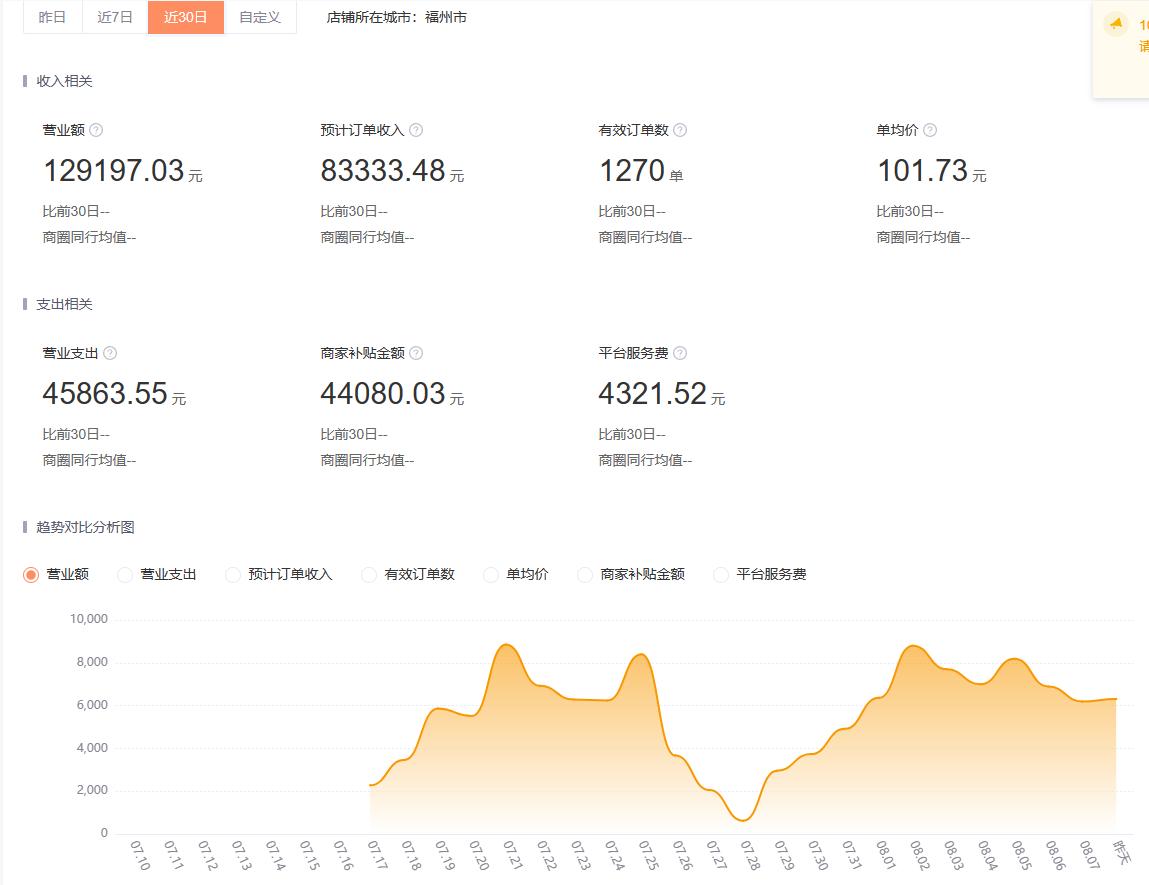Click the 07.21 peak on trend chart

tap(508, 645)
